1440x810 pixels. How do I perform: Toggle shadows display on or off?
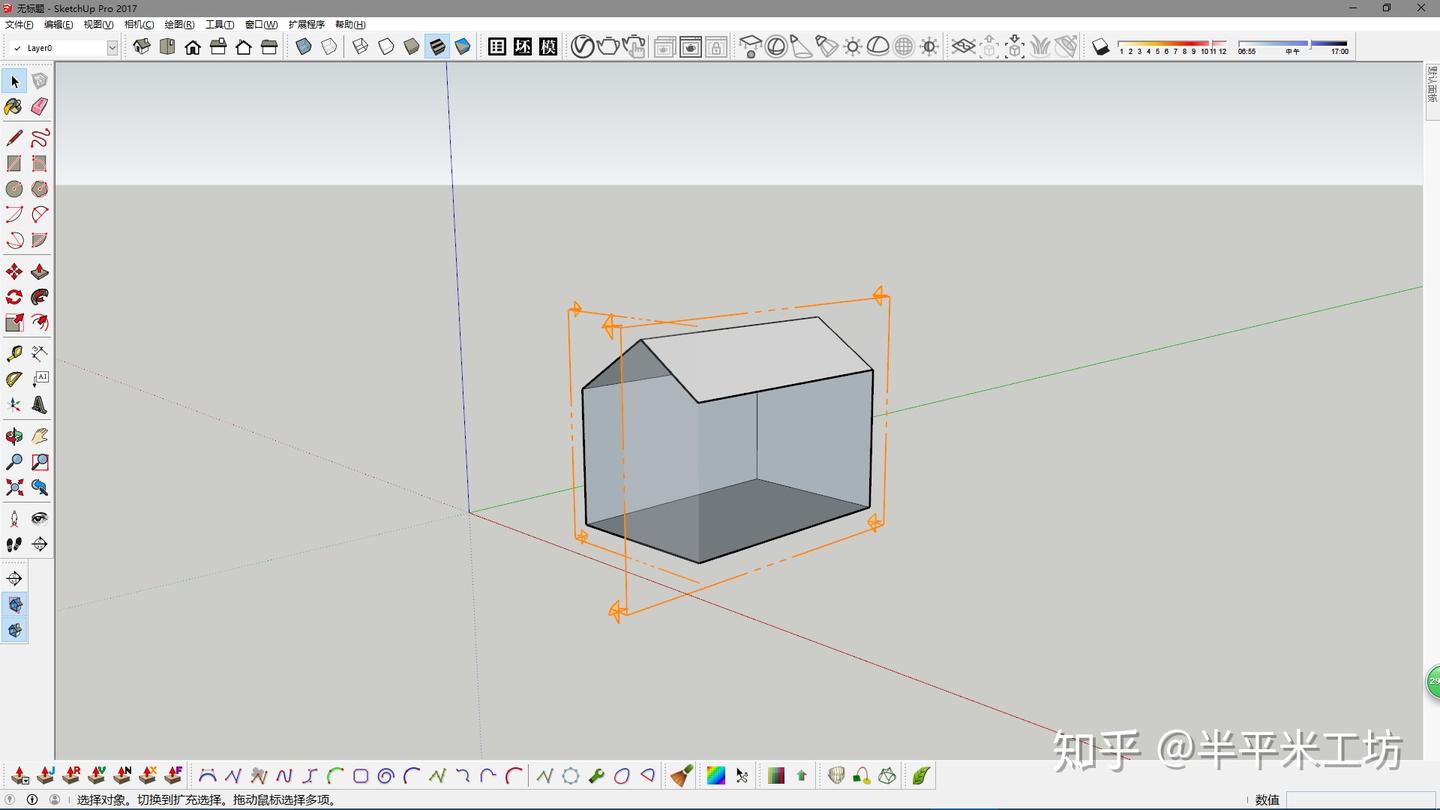coord(1100,47)
